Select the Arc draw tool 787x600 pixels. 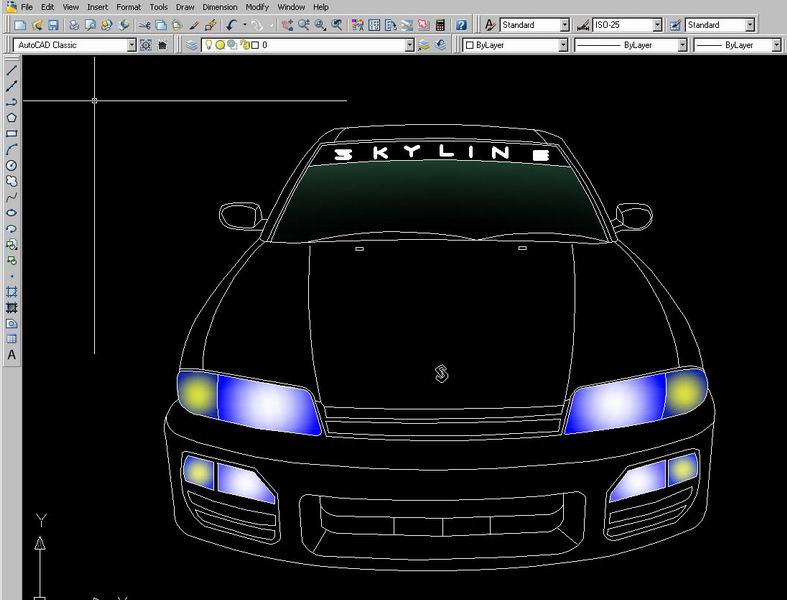point(12,149)
